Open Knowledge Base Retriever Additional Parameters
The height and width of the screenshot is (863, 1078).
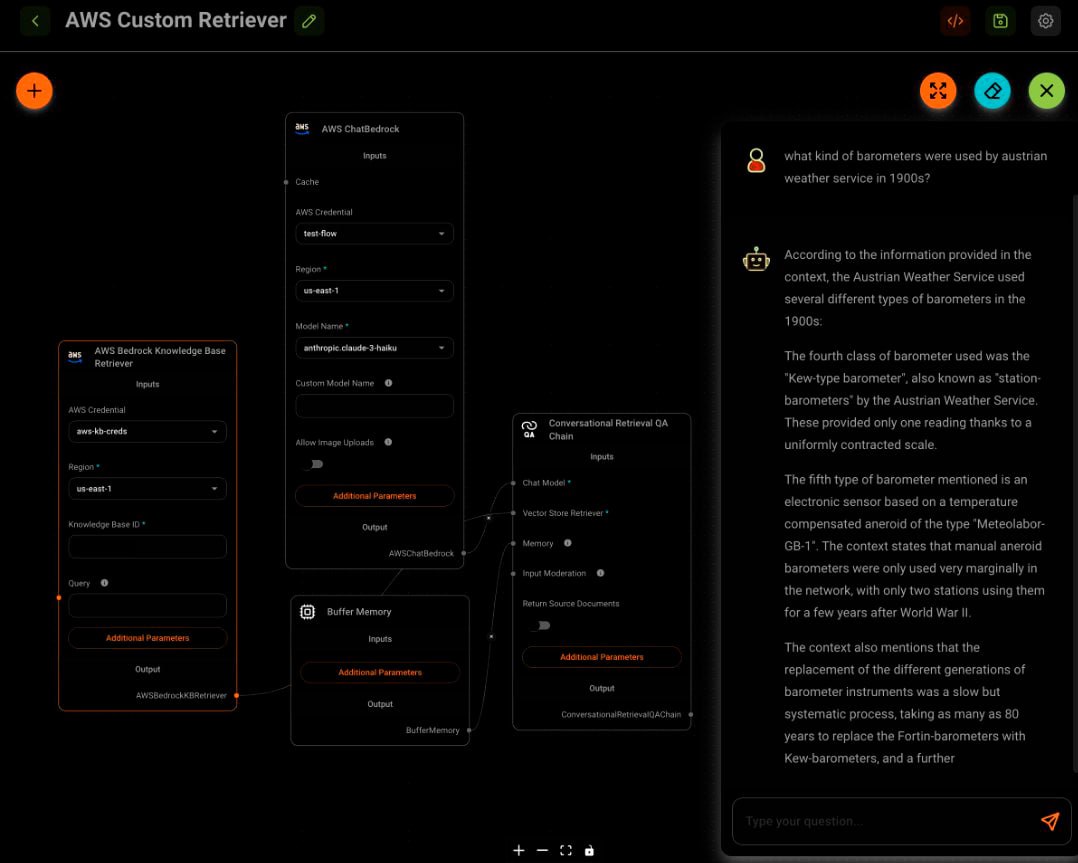pyautogui.click(x=147, y=638)
